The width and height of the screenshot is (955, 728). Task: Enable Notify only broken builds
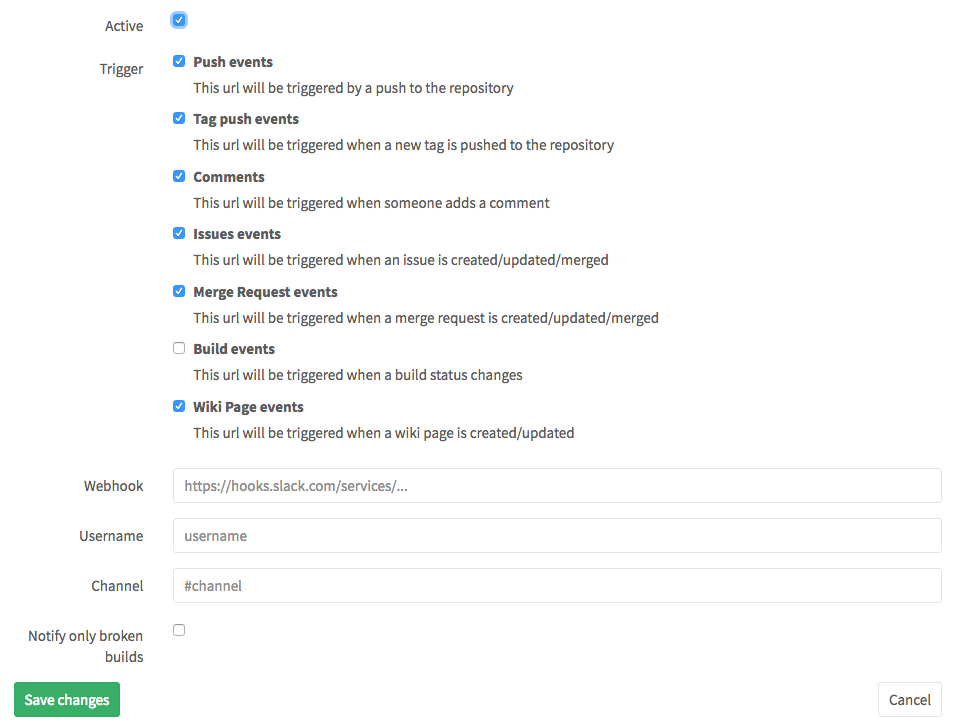point(179,630)
